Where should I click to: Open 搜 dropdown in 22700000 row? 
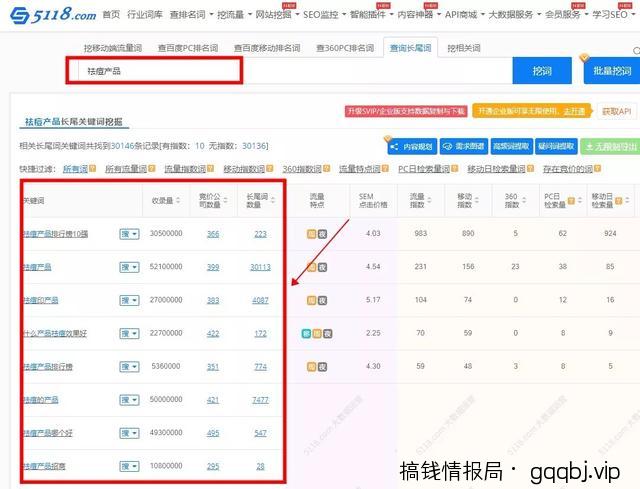click(129, 333)
